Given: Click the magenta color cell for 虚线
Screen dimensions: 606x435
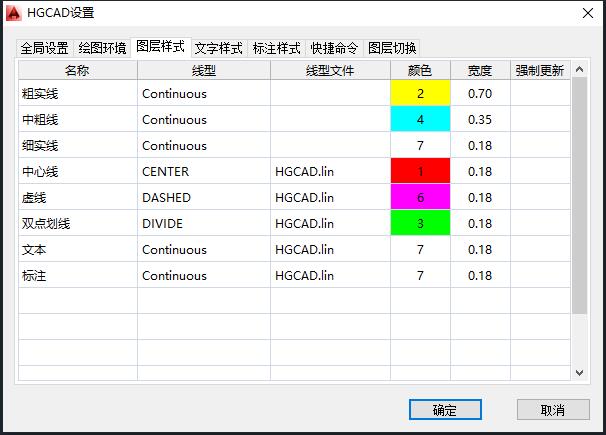Looking at the screenshot, I should [x=420, y=198].
